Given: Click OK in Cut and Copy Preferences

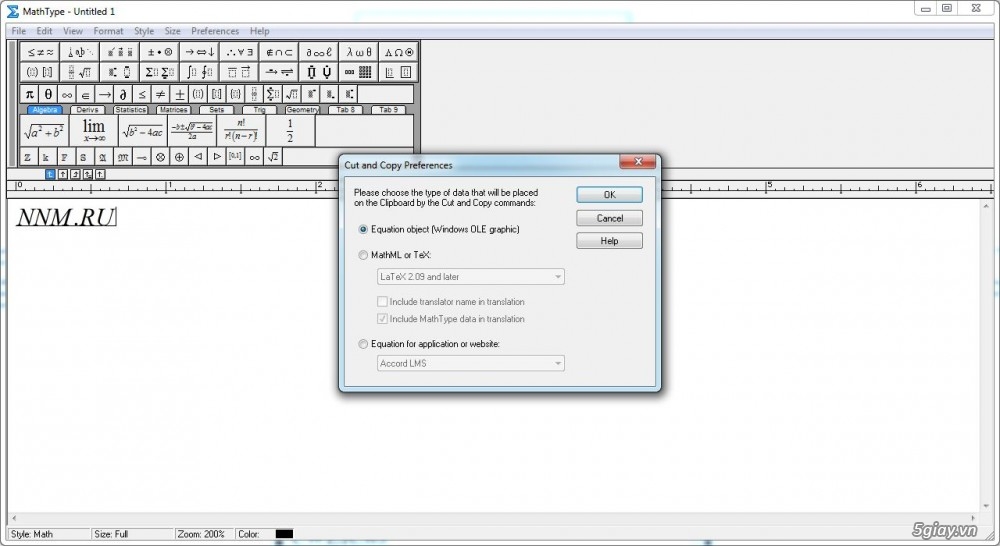Looking at the screenshot, I should 610,195.
